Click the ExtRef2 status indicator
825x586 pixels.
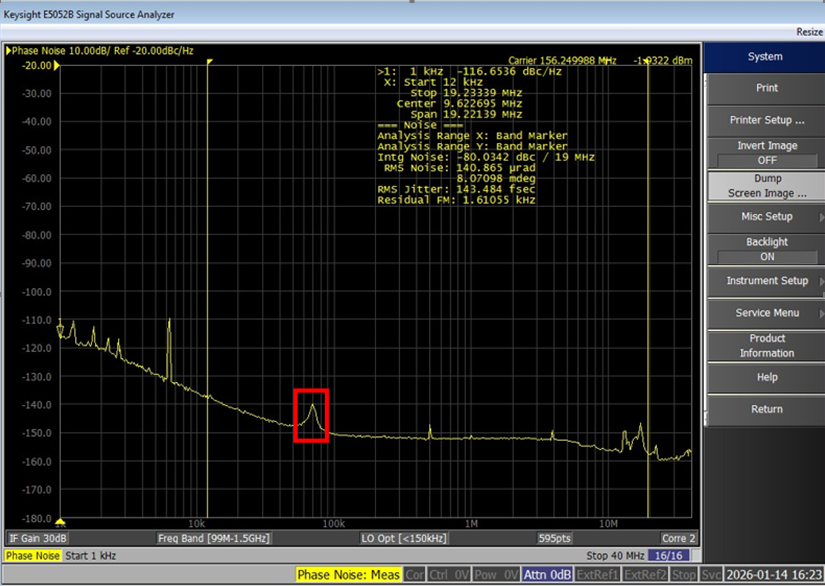pos(645,575)
